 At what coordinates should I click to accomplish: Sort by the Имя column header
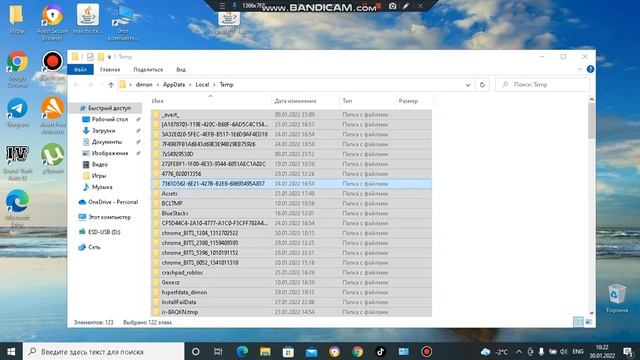coord(210,101)
